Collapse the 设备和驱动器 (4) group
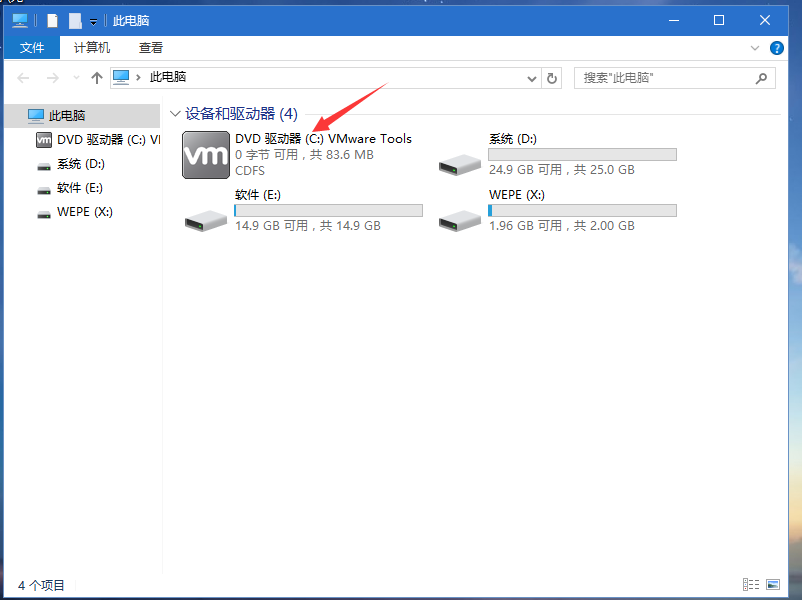The image size is (802, 600). (x=175, y=114)
